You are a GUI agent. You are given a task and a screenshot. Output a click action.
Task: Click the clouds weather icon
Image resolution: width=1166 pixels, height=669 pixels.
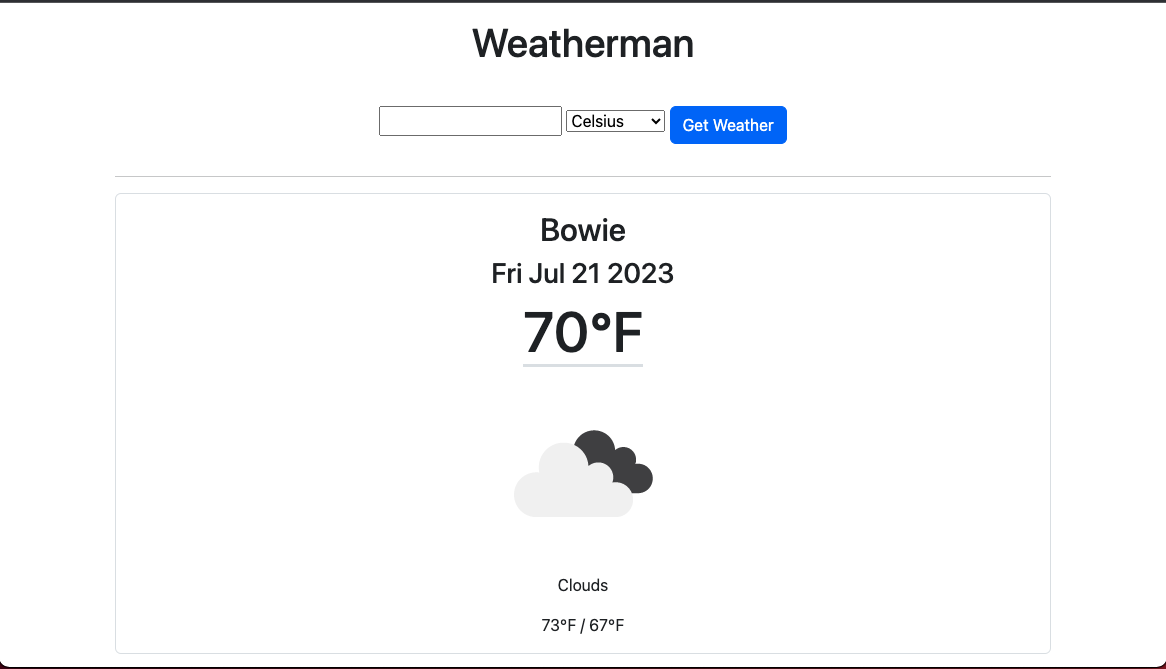coord(583,473)
